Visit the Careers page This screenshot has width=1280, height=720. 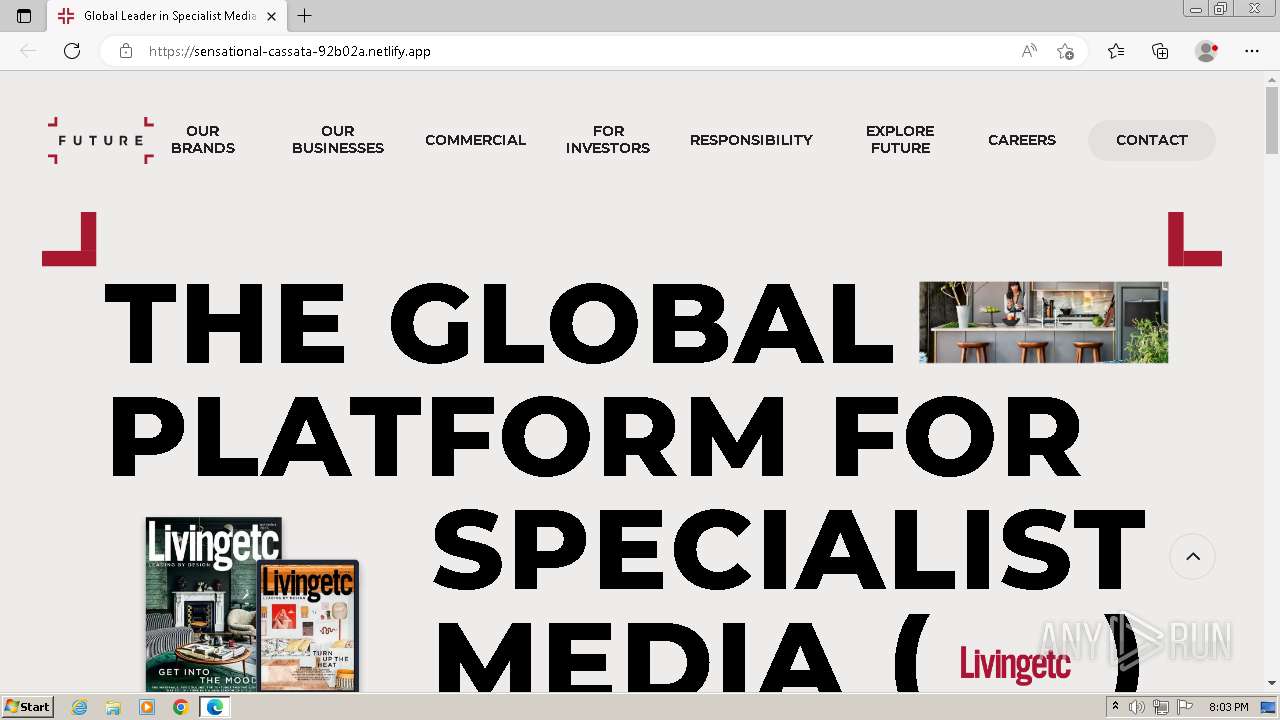point(1022,140)
